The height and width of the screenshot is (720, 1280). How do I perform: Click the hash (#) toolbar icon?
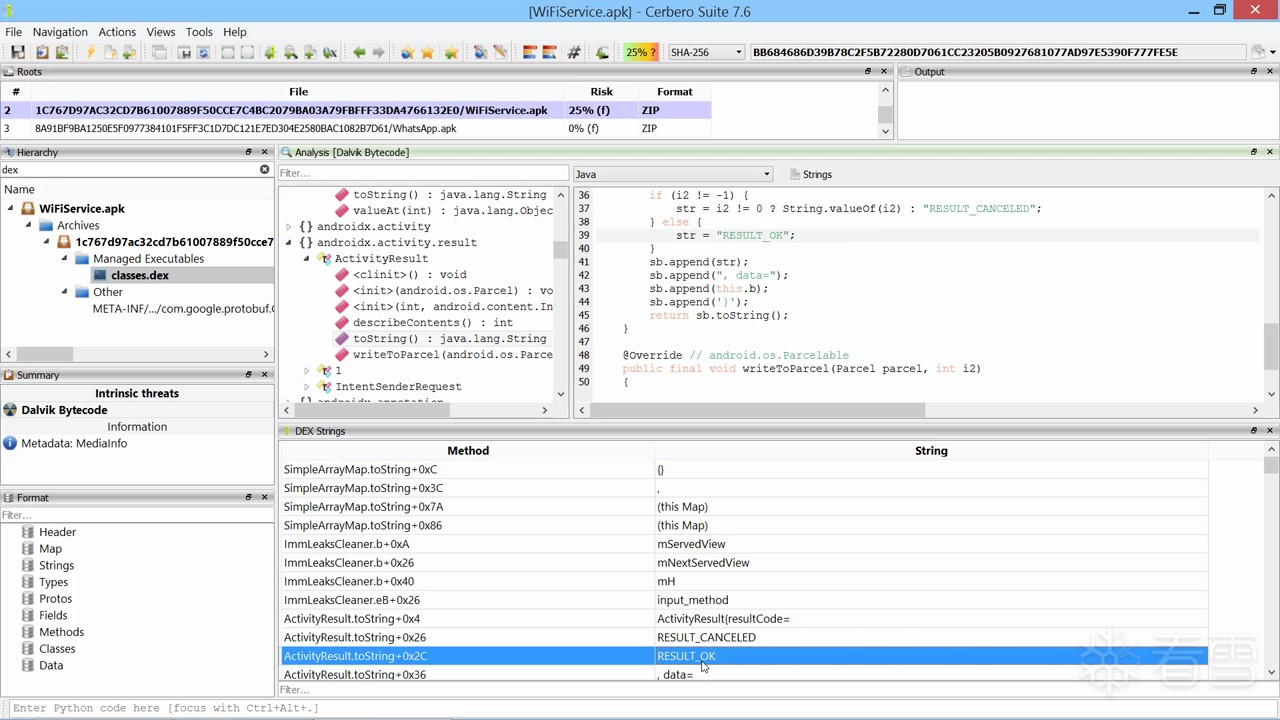(574, 53)
